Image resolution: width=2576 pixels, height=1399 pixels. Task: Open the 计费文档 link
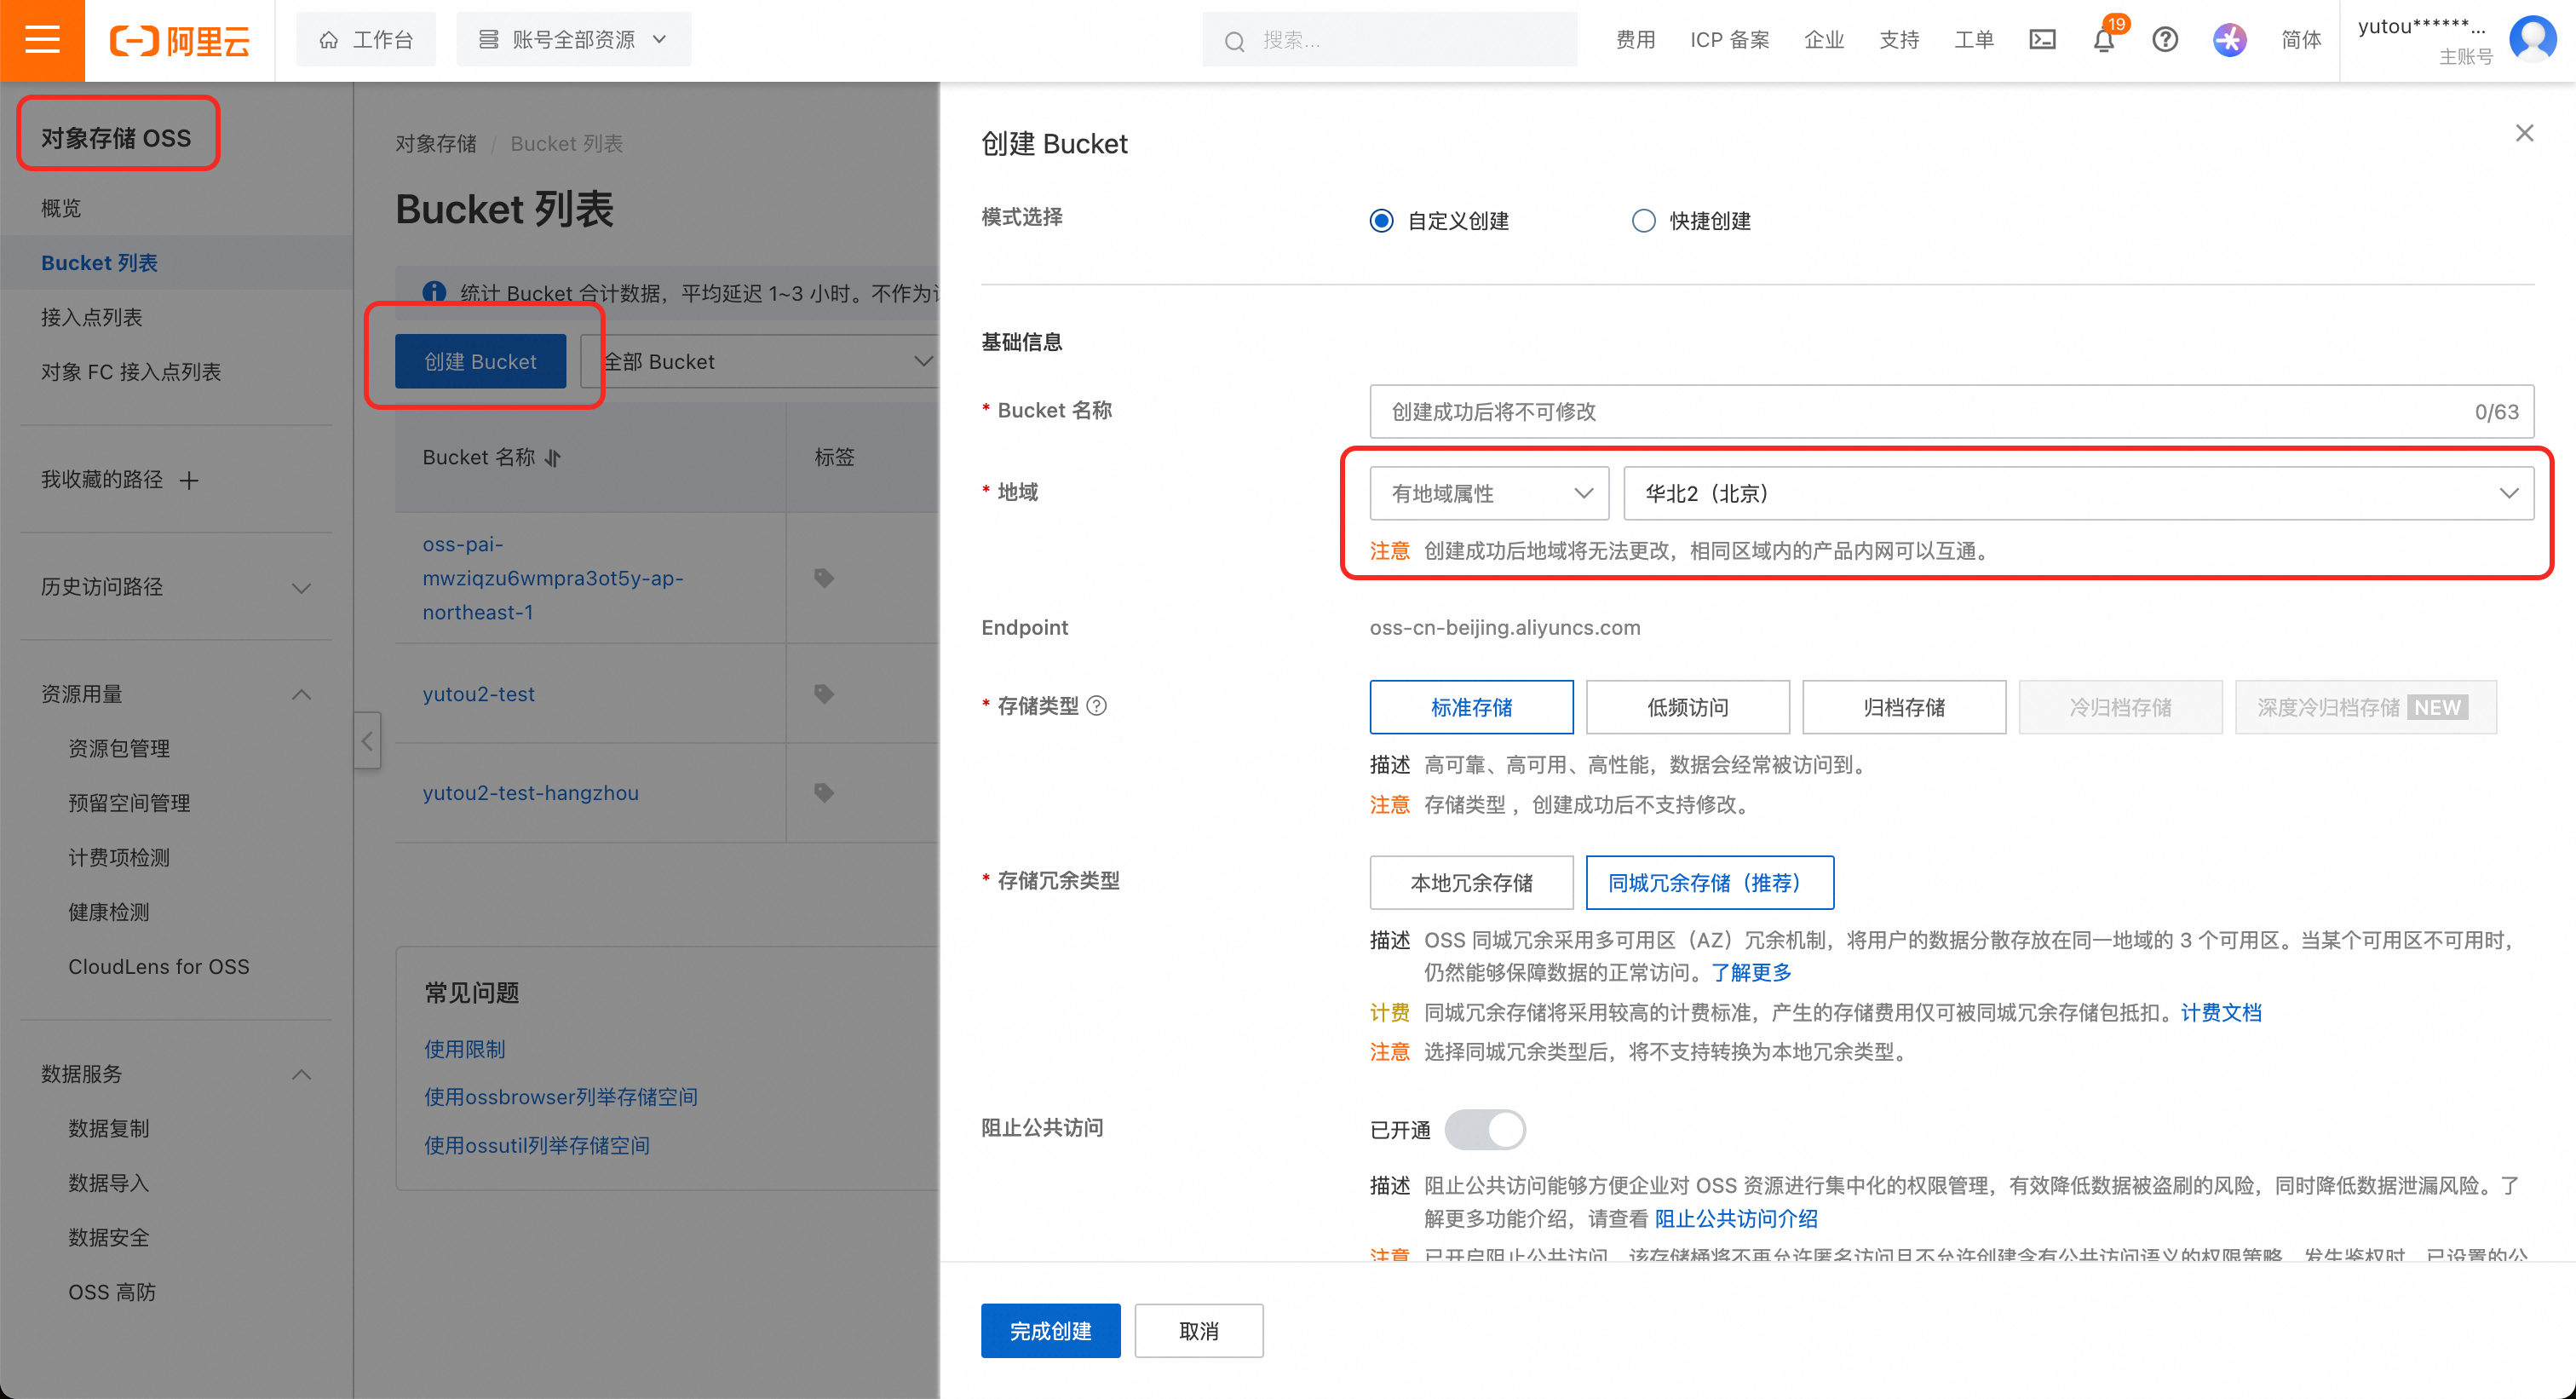point(2220,1012)
